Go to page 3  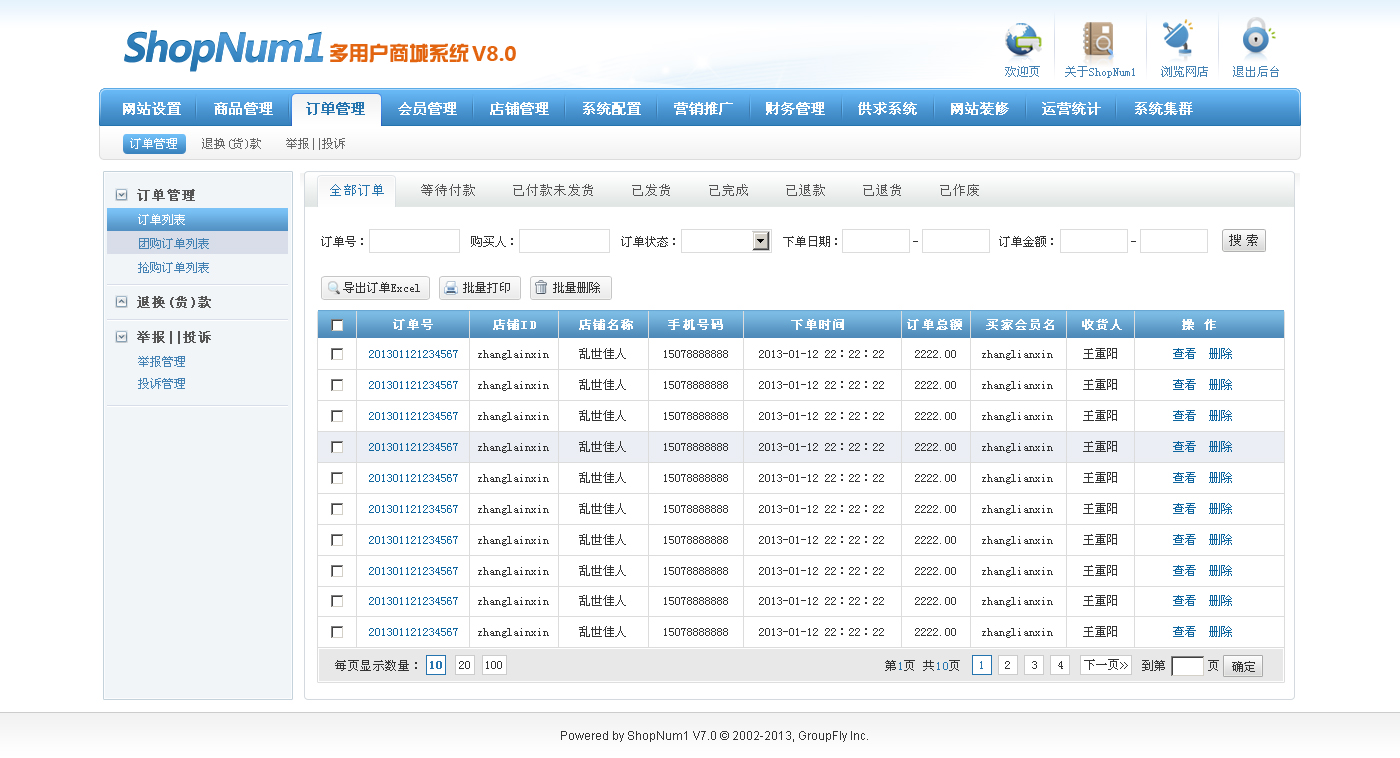1034,665
